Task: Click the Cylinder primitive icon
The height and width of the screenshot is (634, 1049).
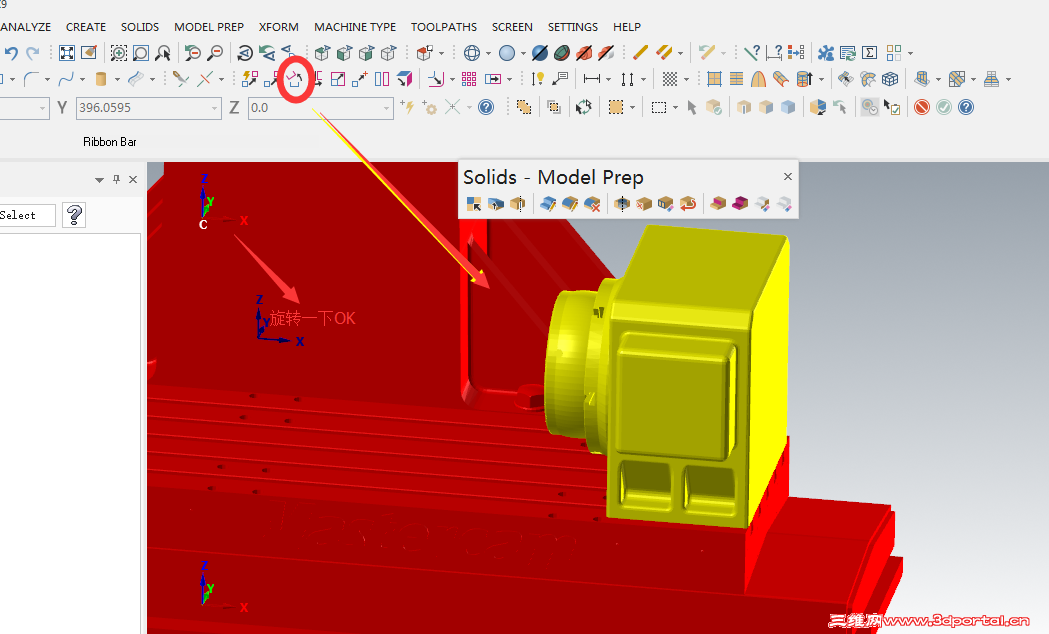Action: point(101,79)
